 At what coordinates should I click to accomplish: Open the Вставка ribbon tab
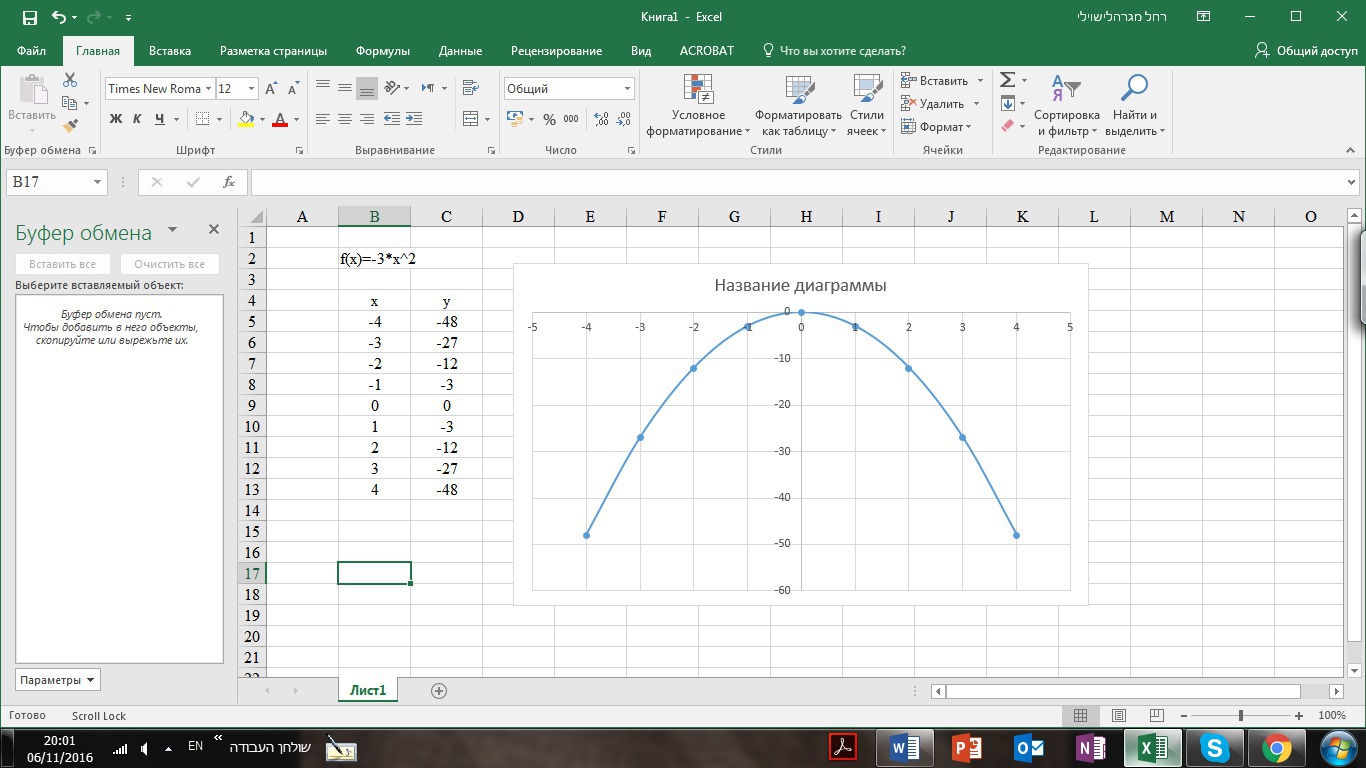point(169,51)
